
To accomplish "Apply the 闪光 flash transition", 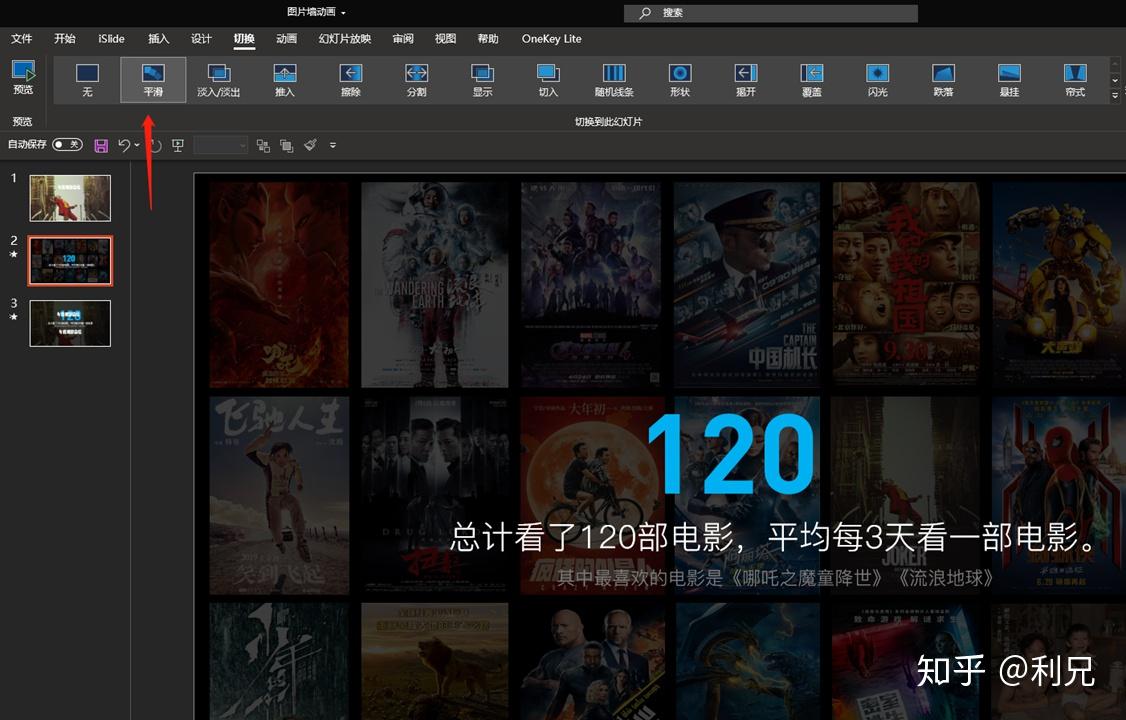I will click(x=878, y=80).
